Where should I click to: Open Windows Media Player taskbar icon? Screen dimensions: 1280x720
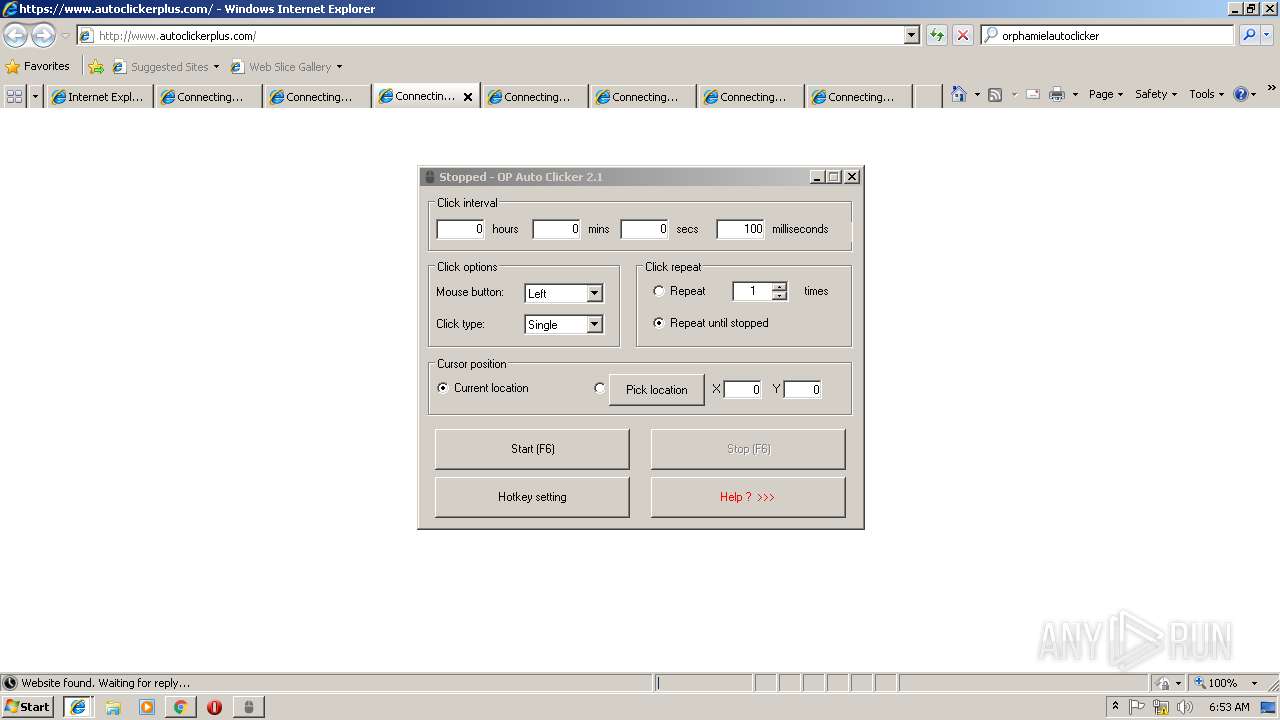click(147, 707)
